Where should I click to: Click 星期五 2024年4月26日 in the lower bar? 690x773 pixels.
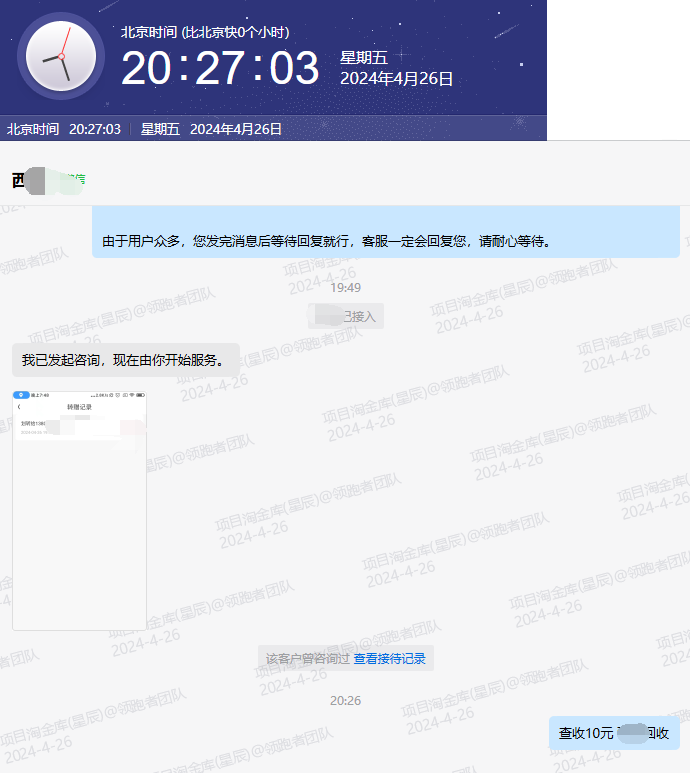tap(211, 129)
